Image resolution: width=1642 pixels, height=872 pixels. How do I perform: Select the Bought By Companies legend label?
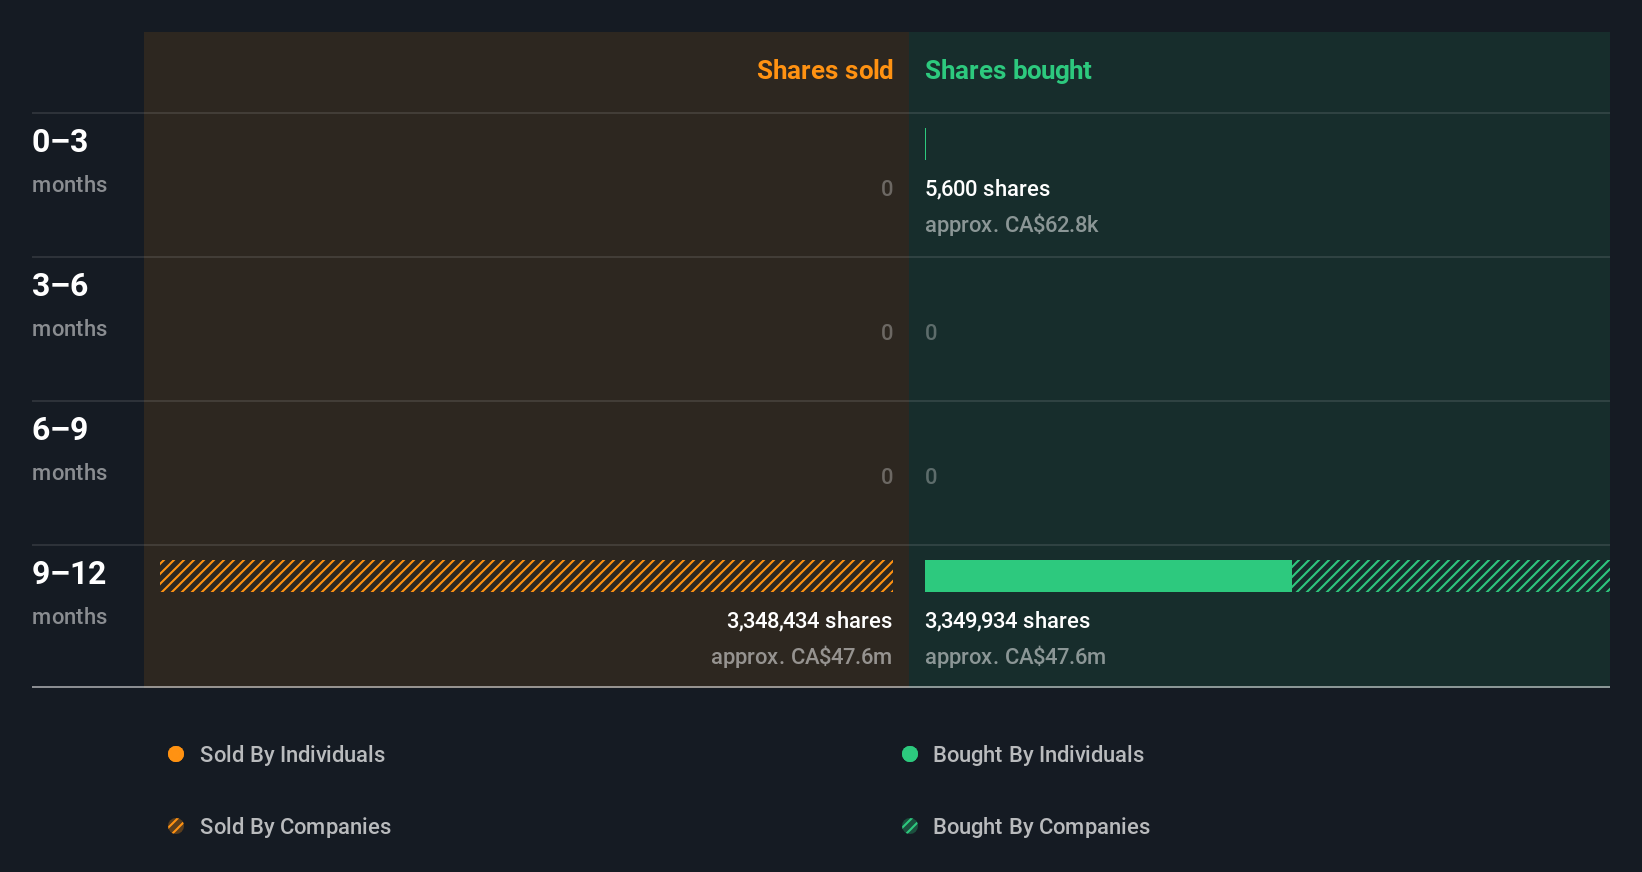point(1041,827)
